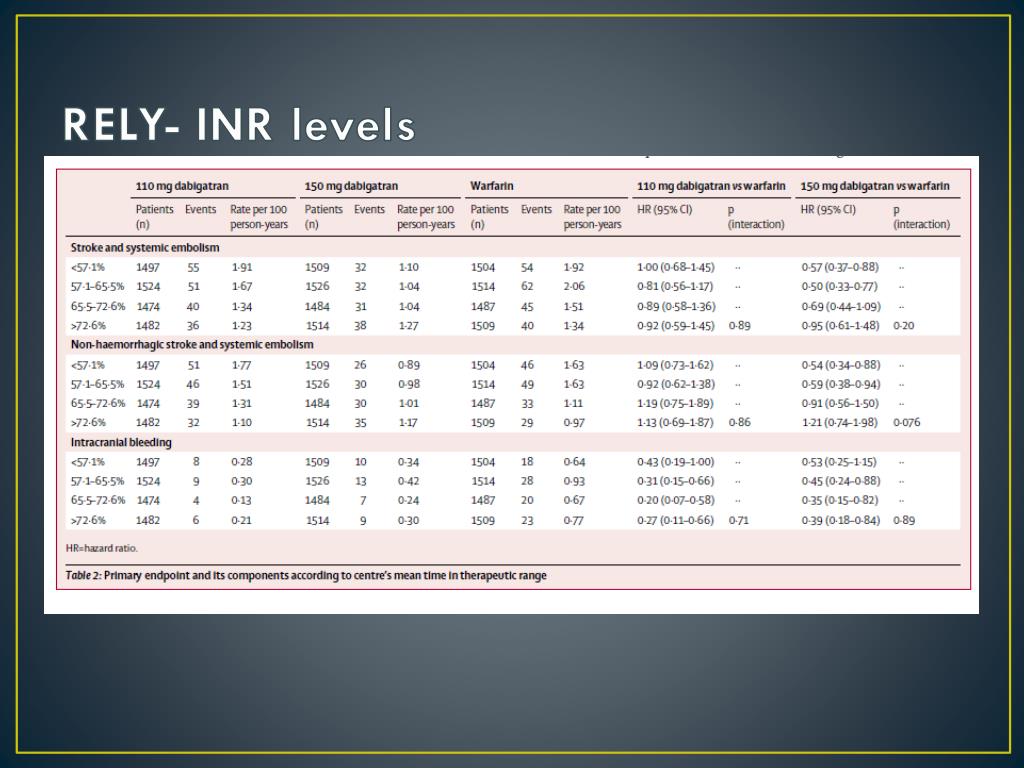Select hazard ratio "0·57 (0·37–0·88)"

click(x=840, y=267)
